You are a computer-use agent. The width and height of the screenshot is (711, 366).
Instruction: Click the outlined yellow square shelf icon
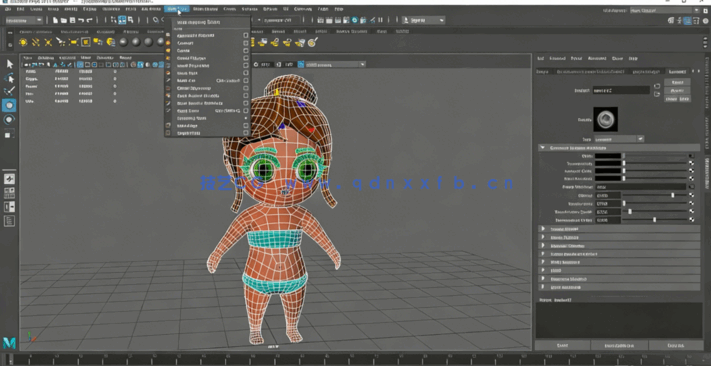click(x=85, y=42)
